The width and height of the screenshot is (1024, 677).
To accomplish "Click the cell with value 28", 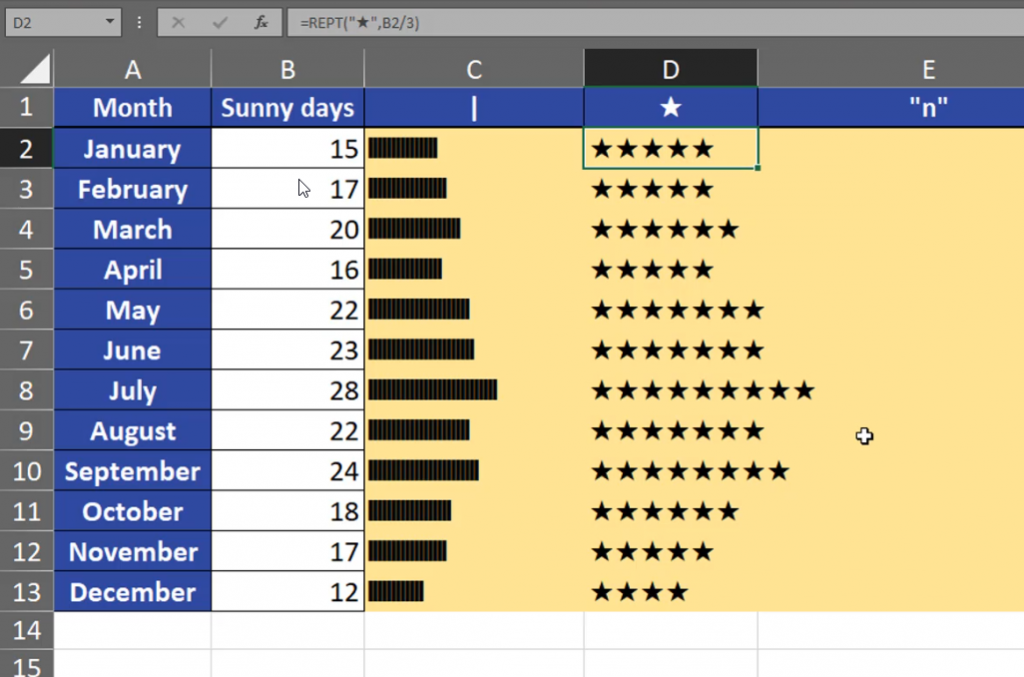I will click(x=287, y=391).
